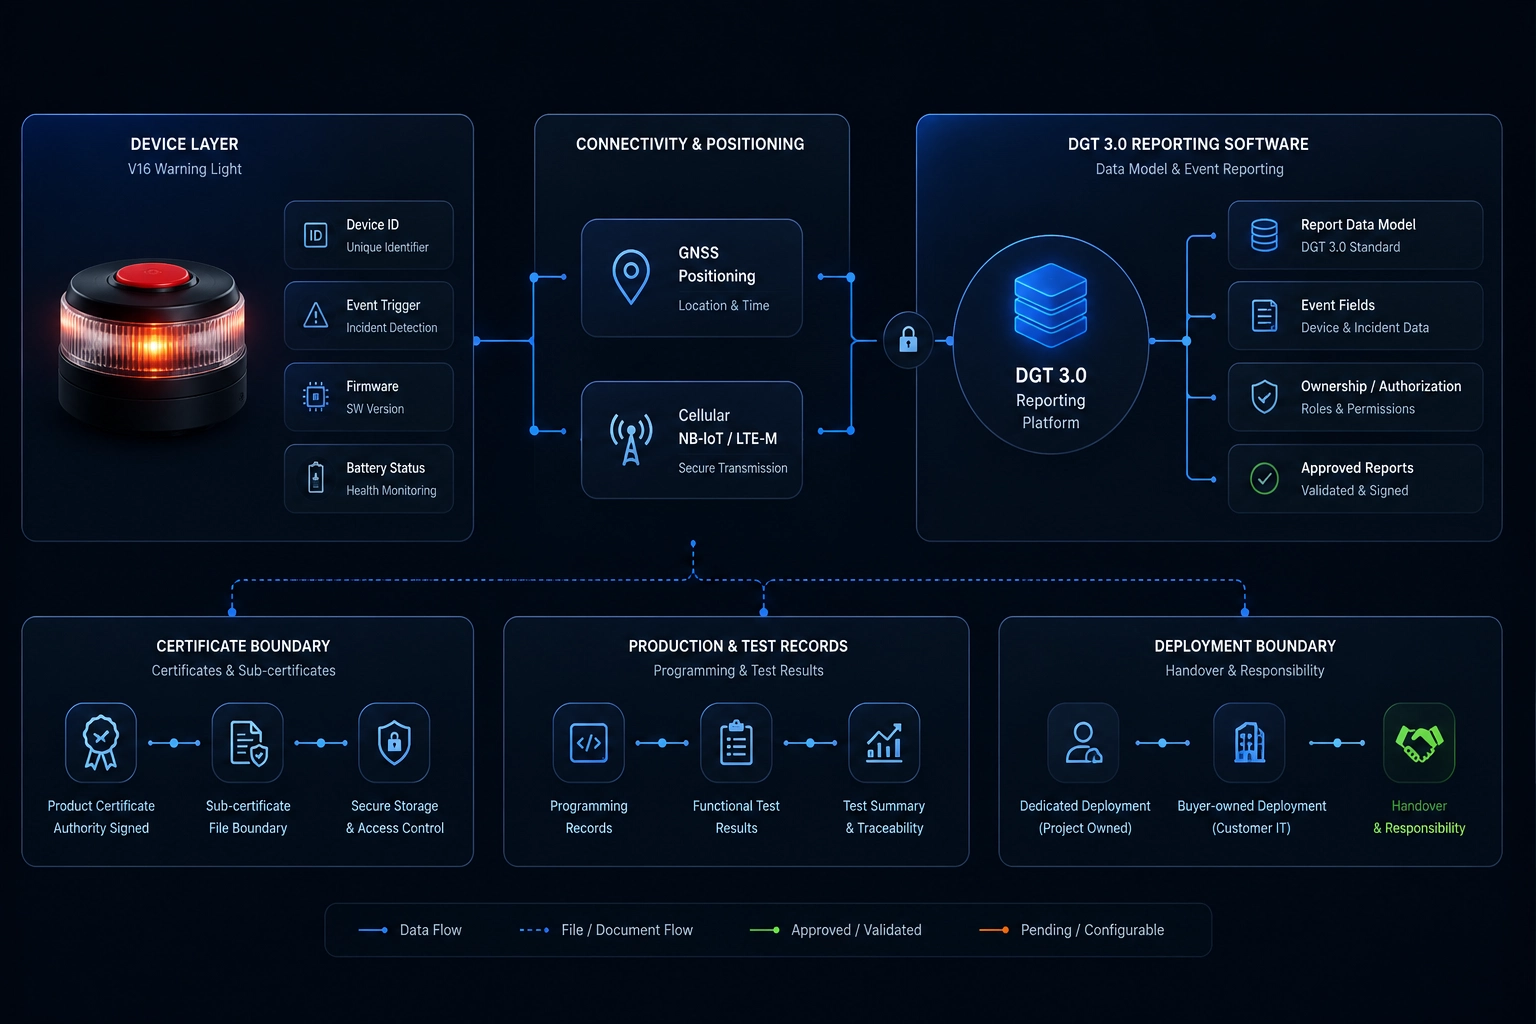
Task: Click 'Programming & Test Results' subtitle
Action: [738, 671]
